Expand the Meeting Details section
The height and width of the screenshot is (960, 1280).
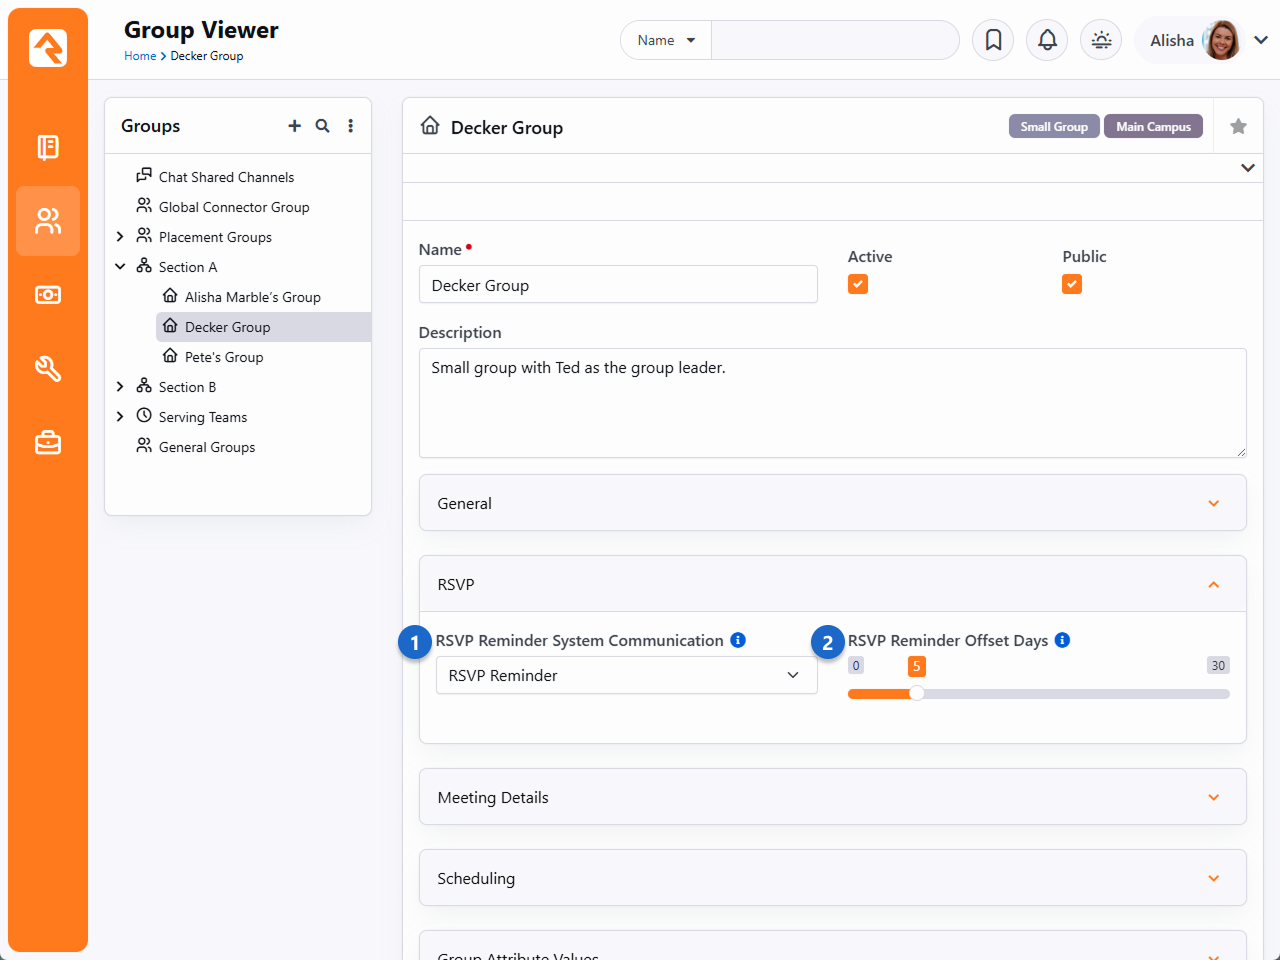click(x=1213, y=797)
